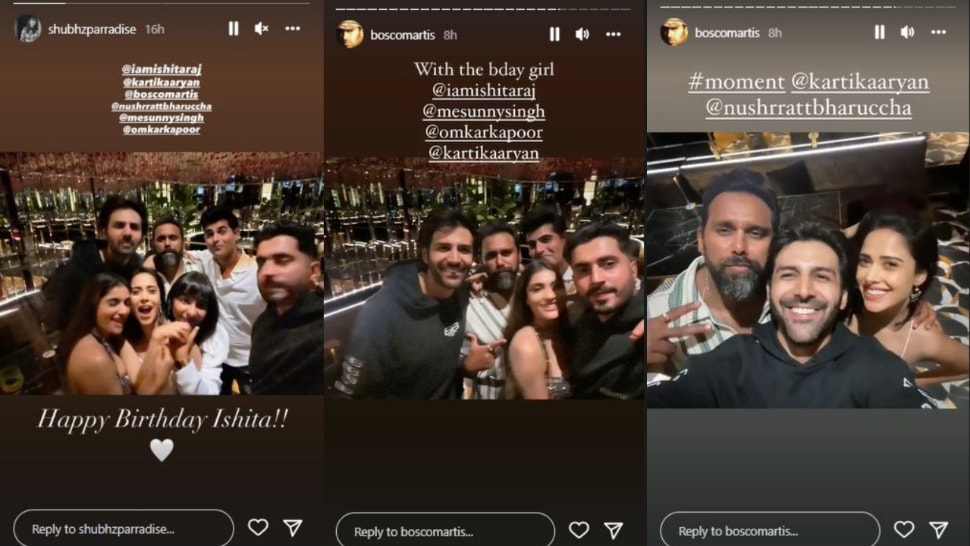Open three-dot menu on #moment story
Viewport: 970px width, 546px height.
coord(938,32)
